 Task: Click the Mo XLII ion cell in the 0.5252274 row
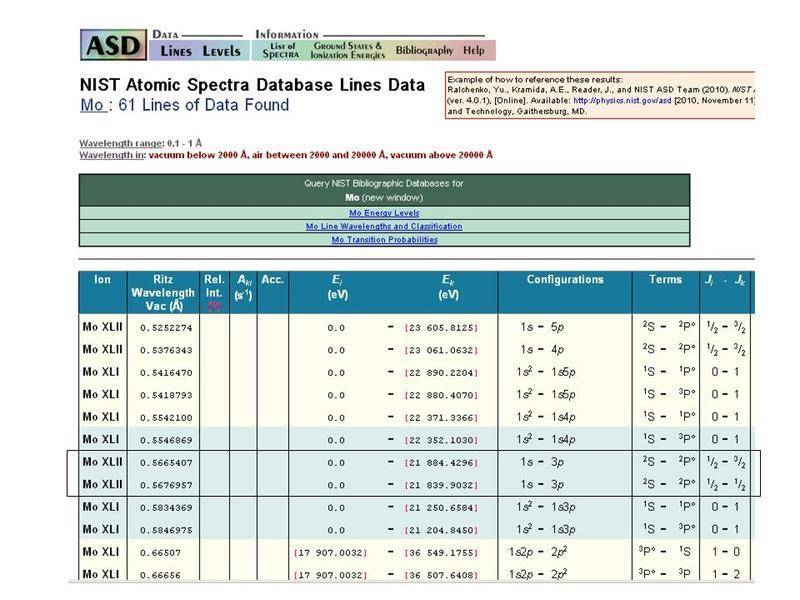103,327
